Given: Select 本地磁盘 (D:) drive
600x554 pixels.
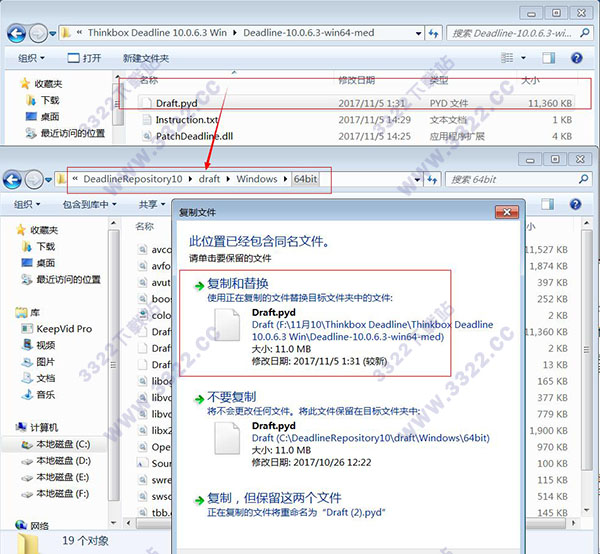Looking at the screenshot, I should (63, 461).
